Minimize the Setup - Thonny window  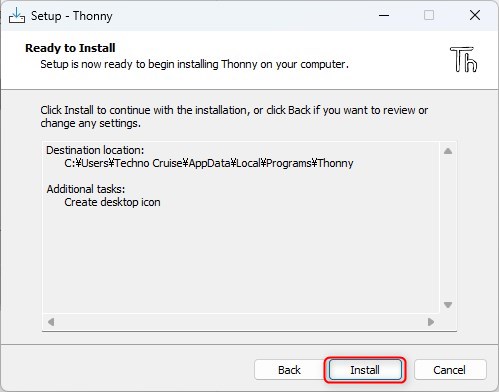coord(384,15)
